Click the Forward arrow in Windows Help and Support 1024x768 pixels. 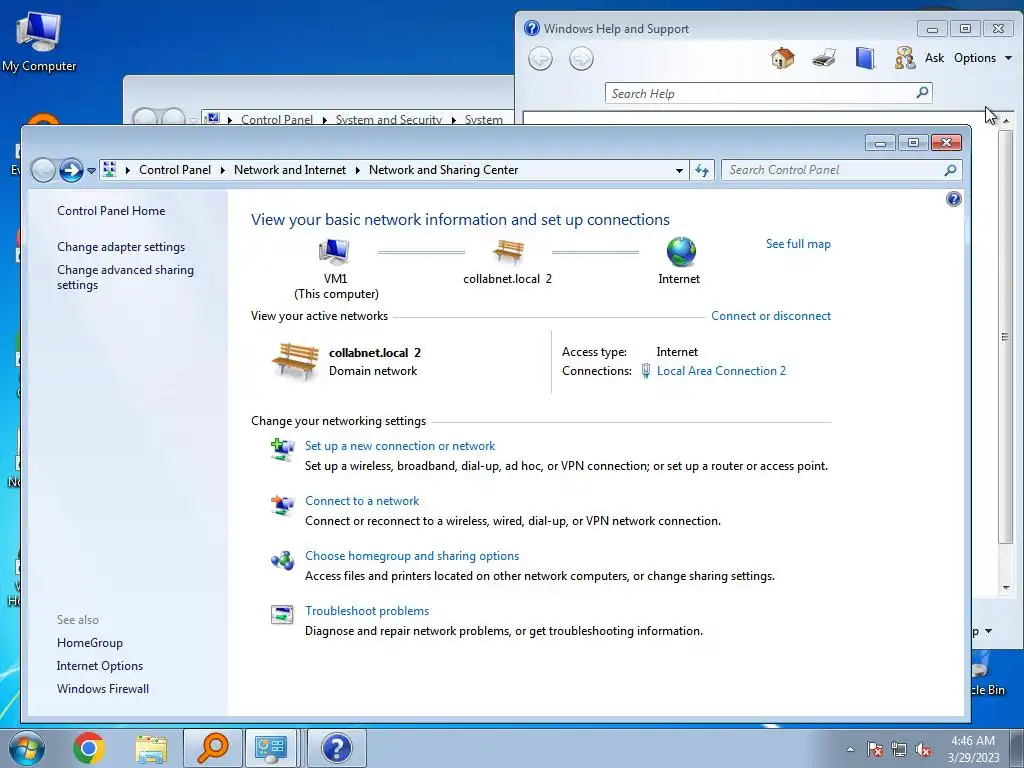click(x=581, y=59)
